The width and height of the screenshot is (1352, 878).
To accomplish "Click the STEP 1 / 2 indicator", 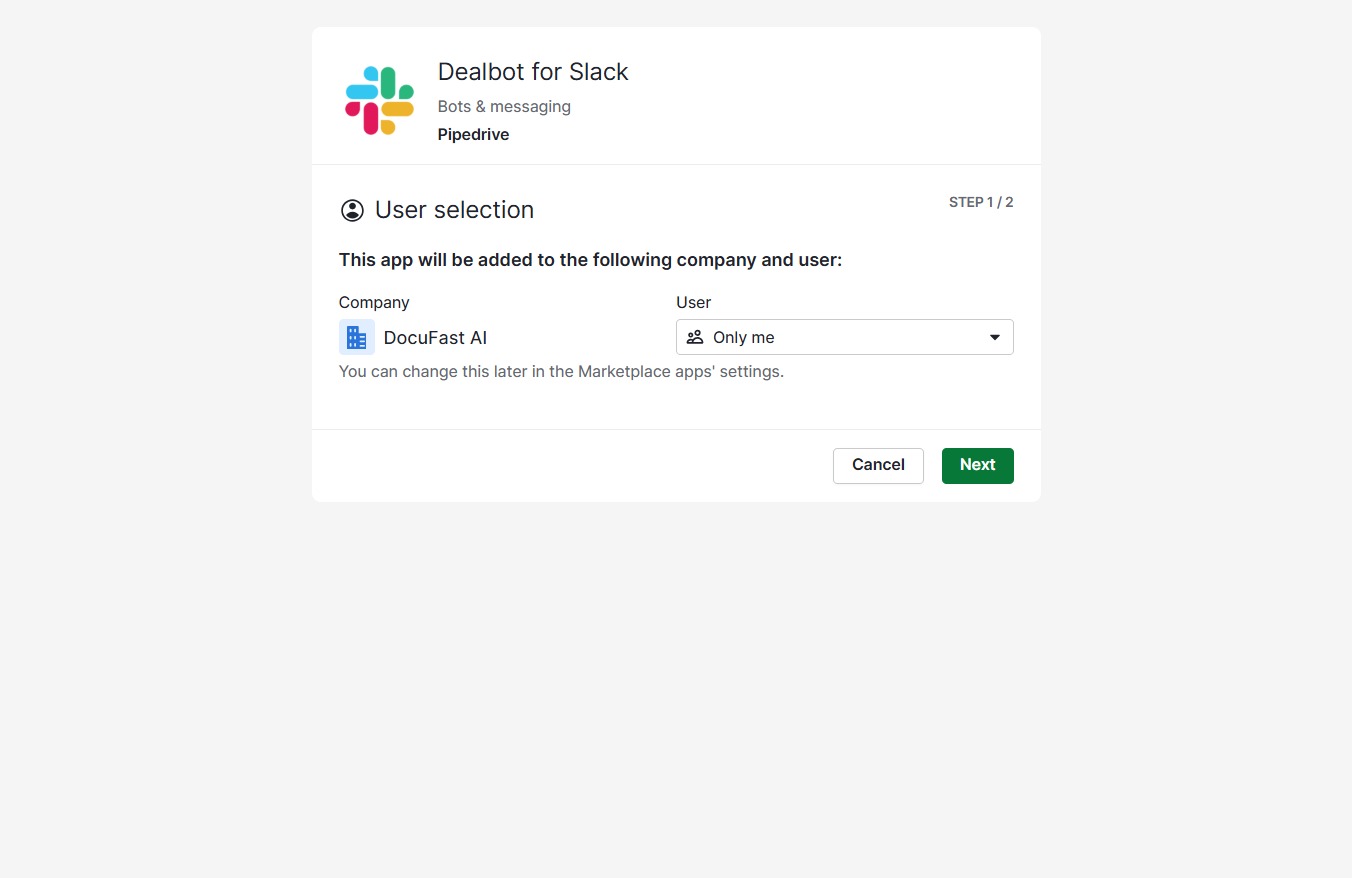I will coord(981,202).
